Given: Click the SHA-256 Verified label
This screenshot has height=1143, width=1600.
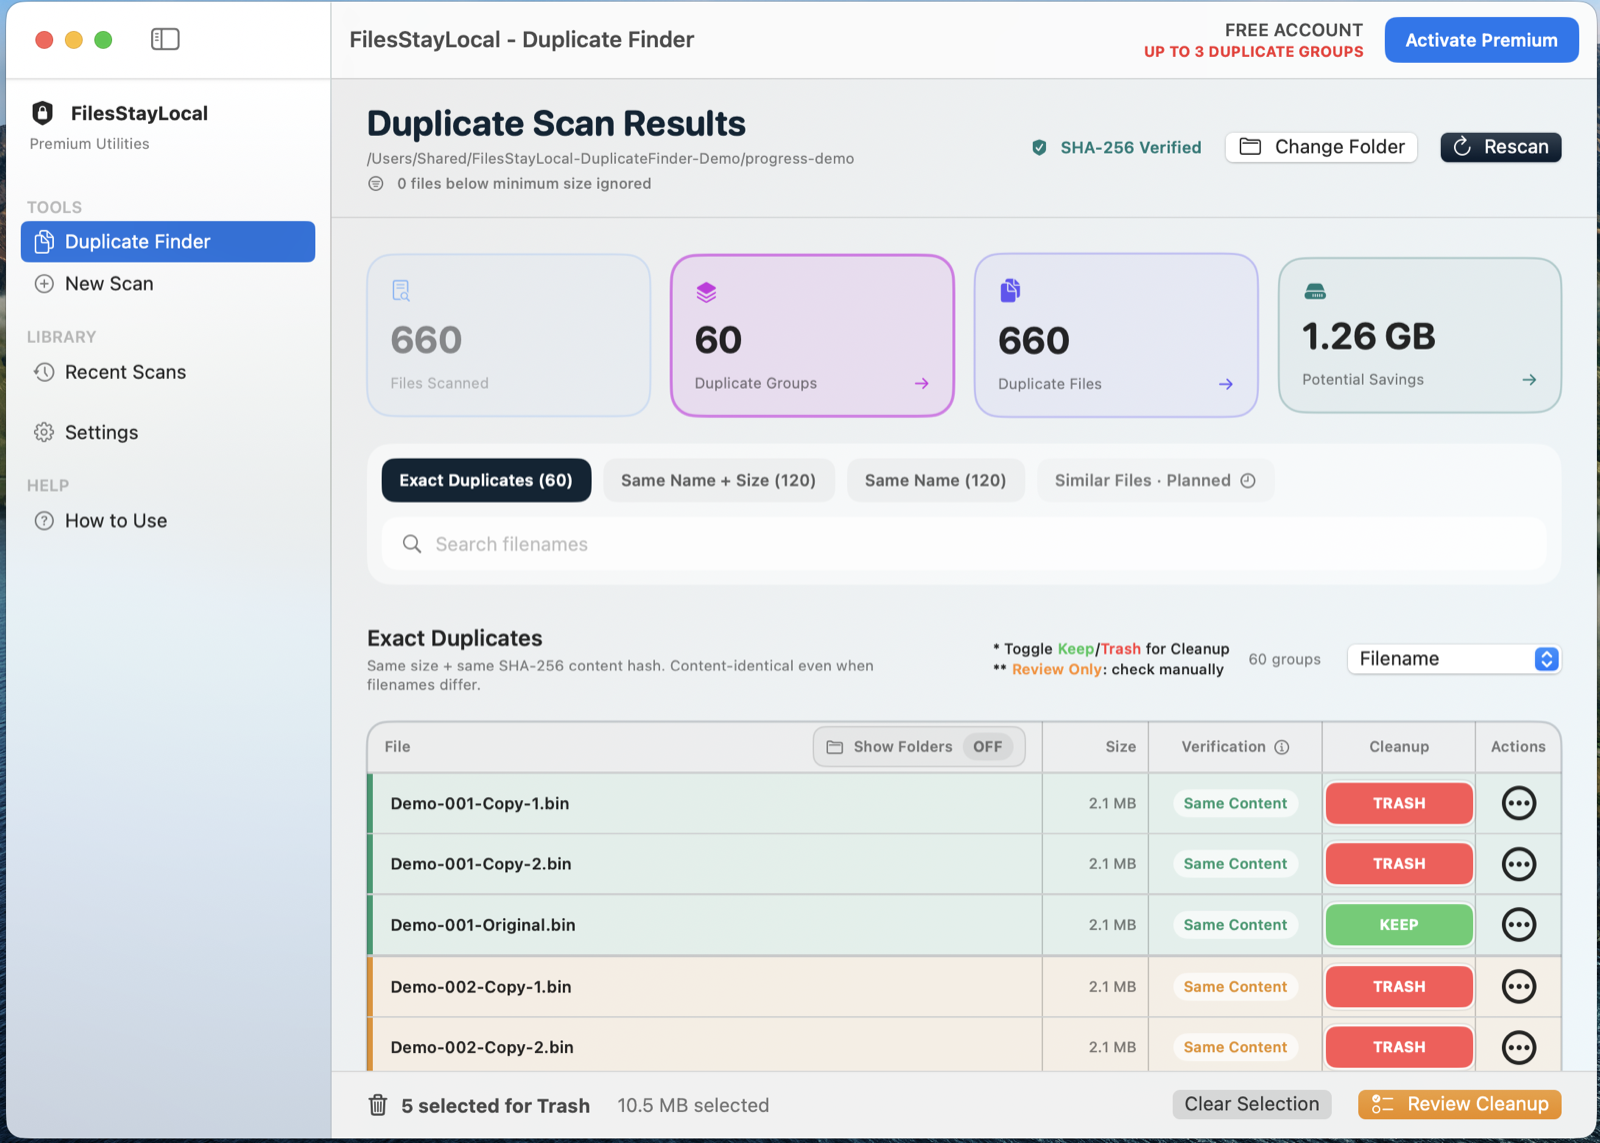Looking at the screenshot, I should coord(1131,148).
